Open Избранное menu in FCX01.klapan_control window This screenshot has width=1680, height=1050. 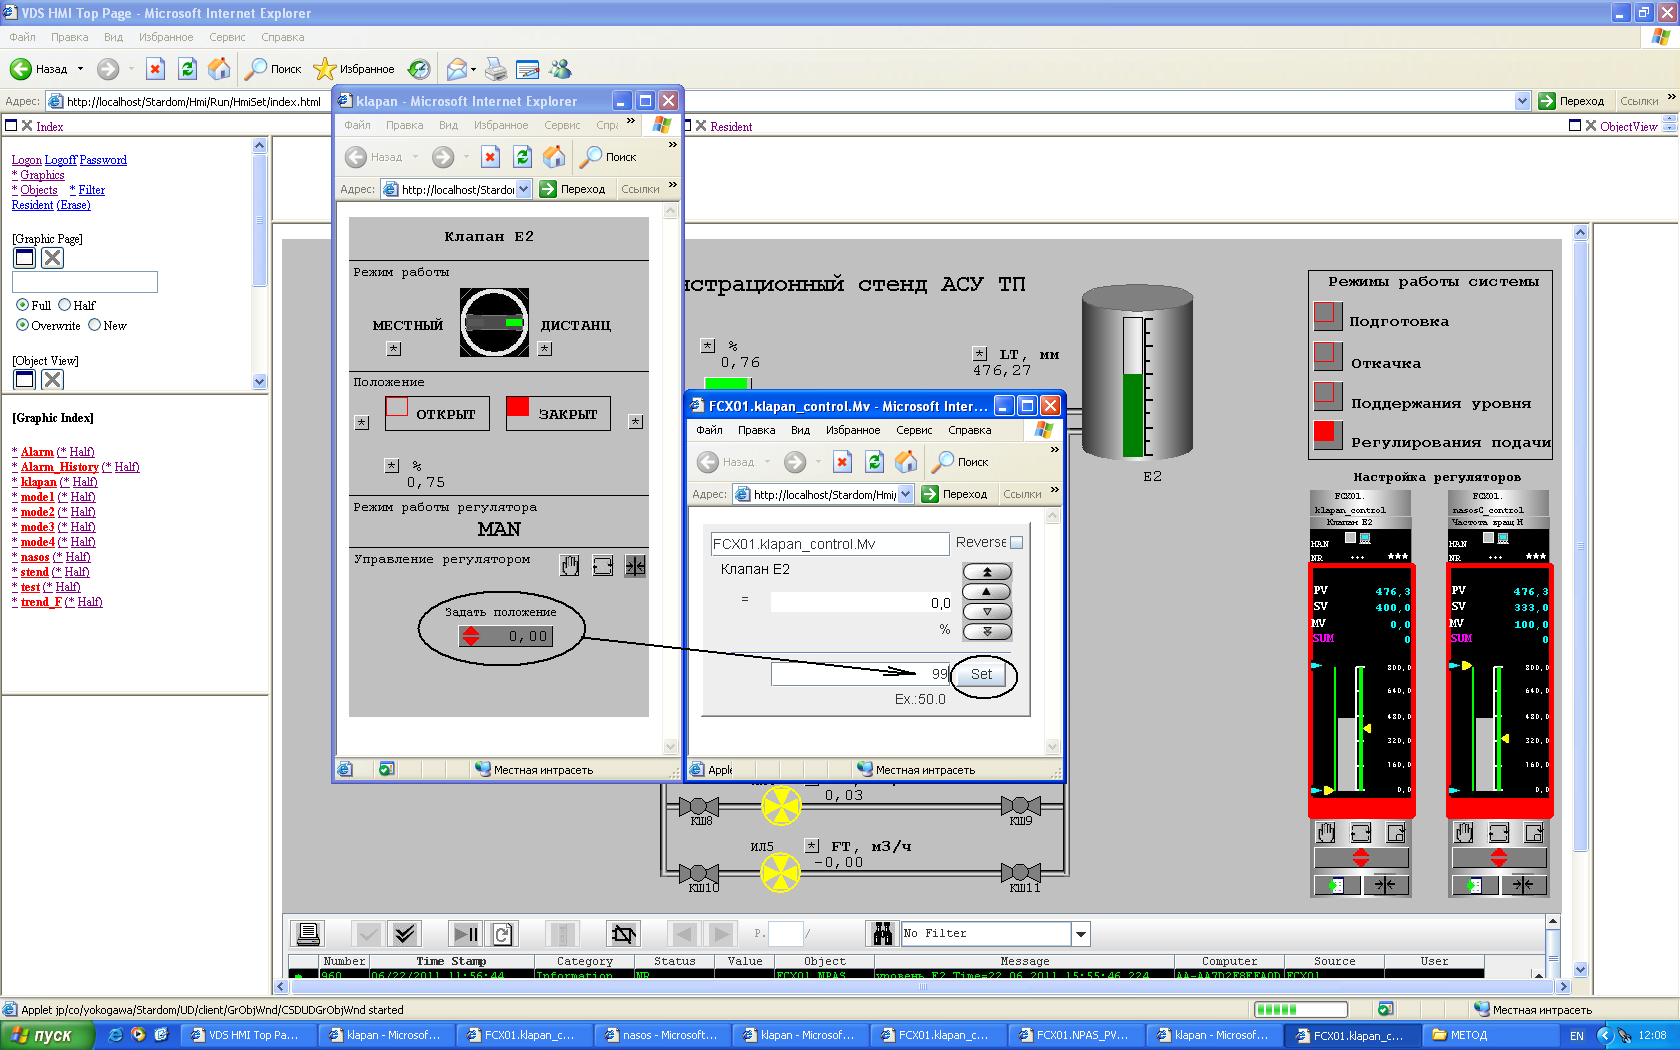(x=852, y=430)
